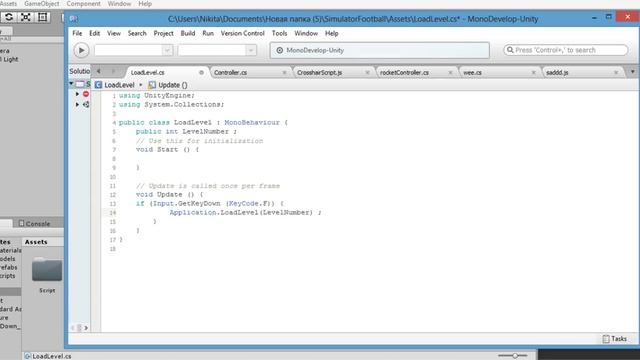Image resolution: width=640 pixels, height=360 pixels.
Task: Open the tab list dropdown arrow at tab bar end
Action: [x=632, y=71]
